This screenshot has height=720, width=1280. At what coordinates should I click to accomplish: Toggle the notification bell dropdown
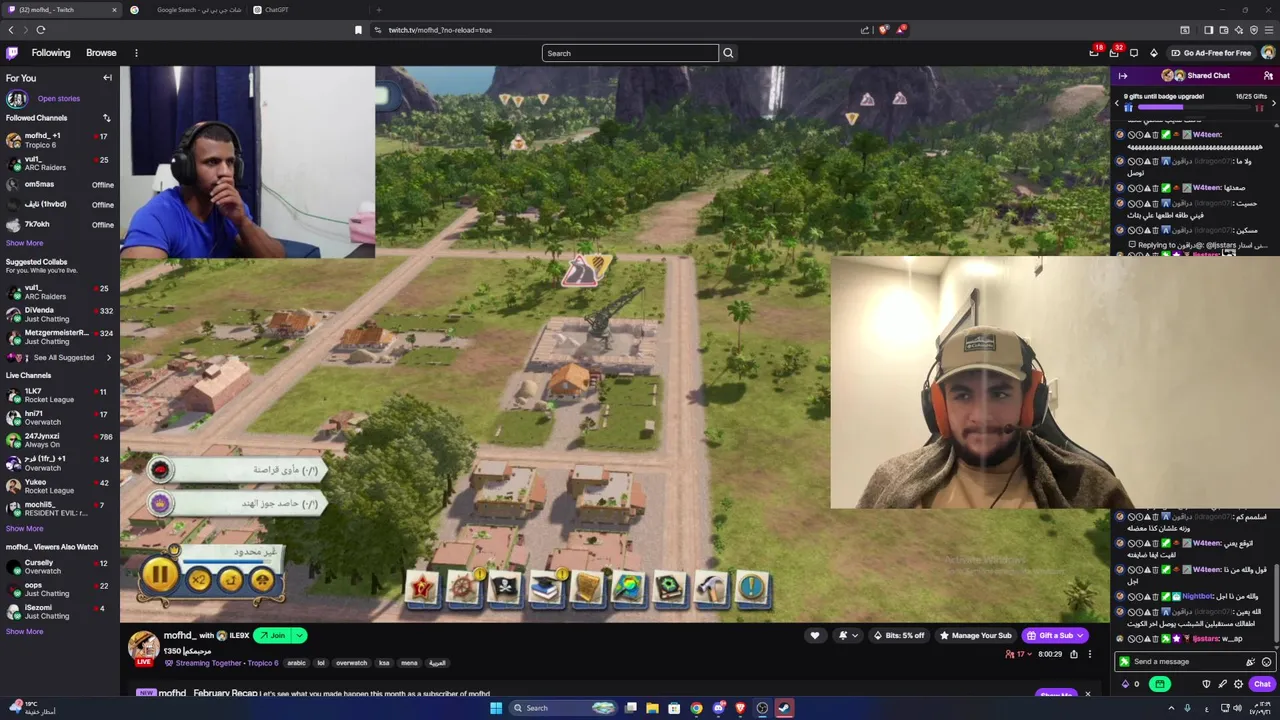(847, 636)
